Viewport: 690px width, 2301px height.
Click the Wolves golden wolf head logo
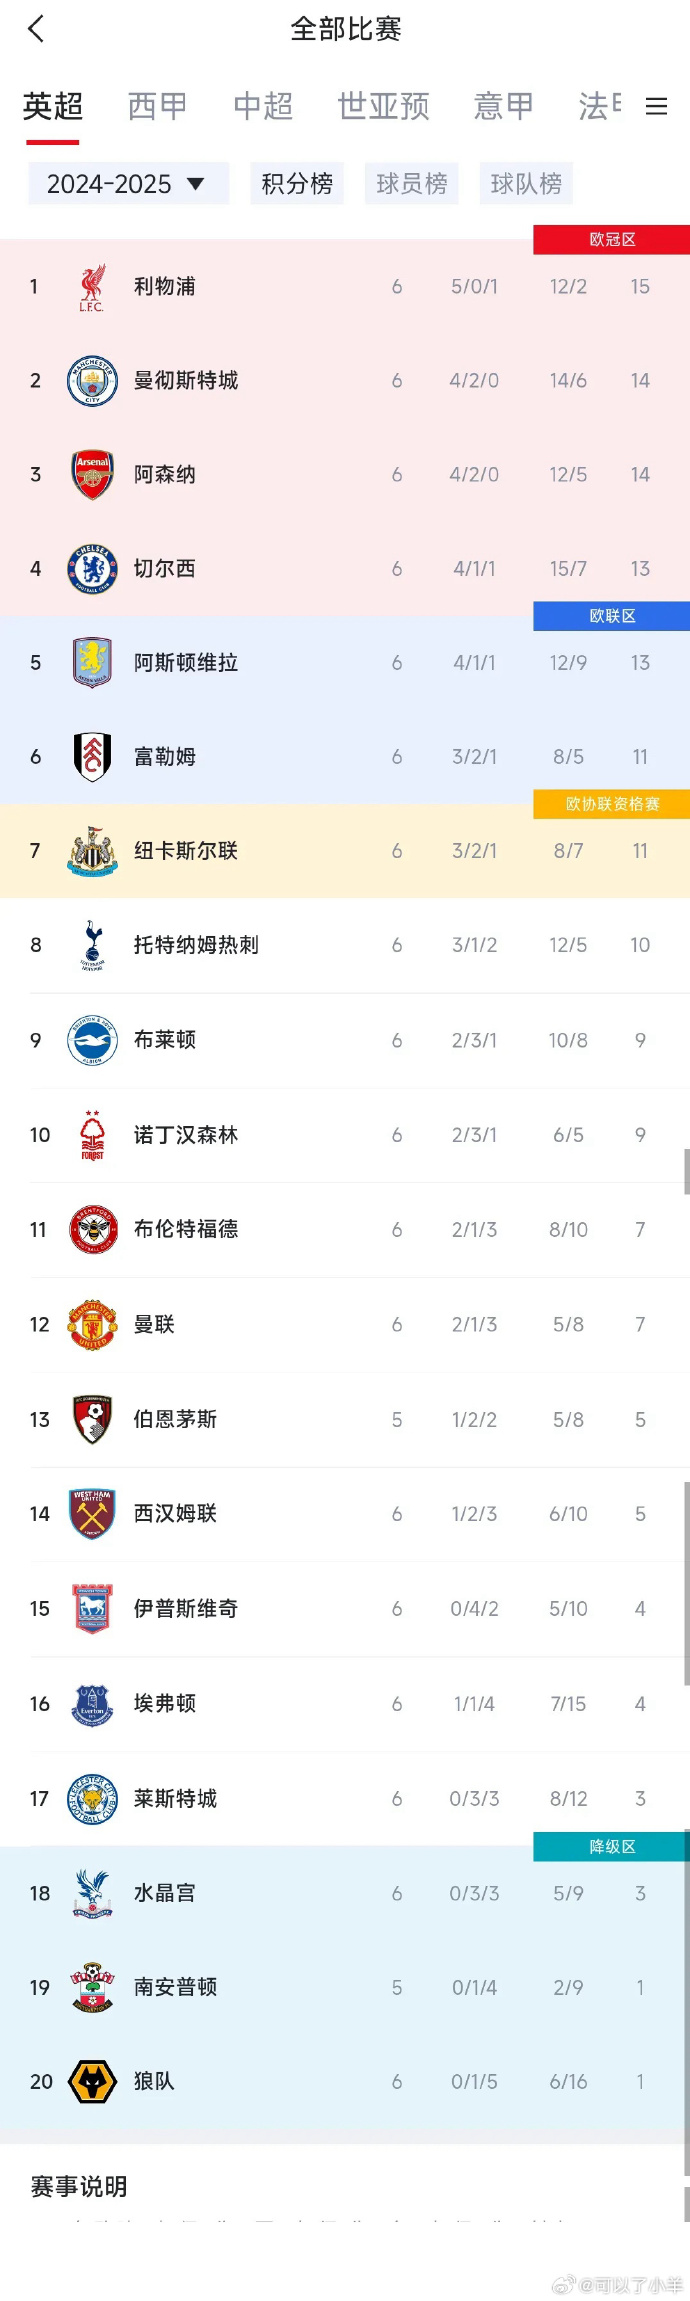click(x=92, y=2081)
